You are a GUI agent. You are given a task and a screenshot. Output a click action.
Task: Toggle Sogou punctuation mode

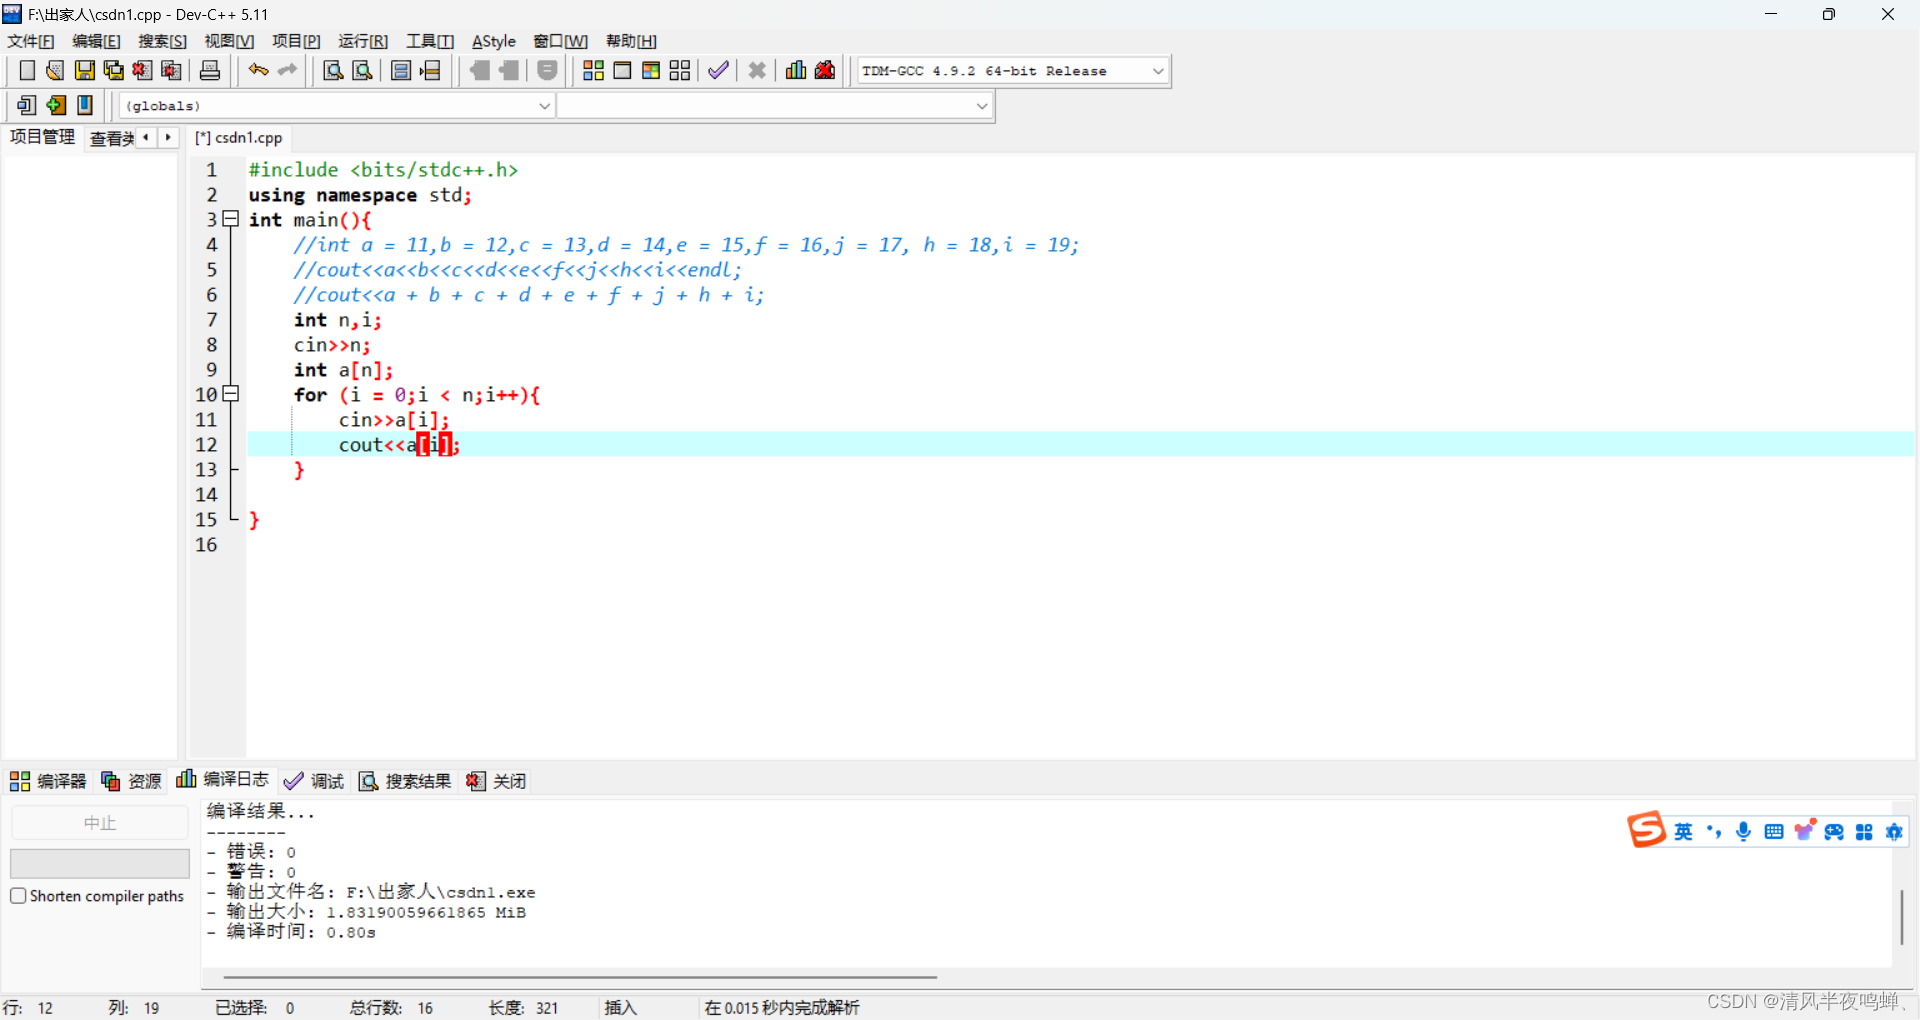1714,832
